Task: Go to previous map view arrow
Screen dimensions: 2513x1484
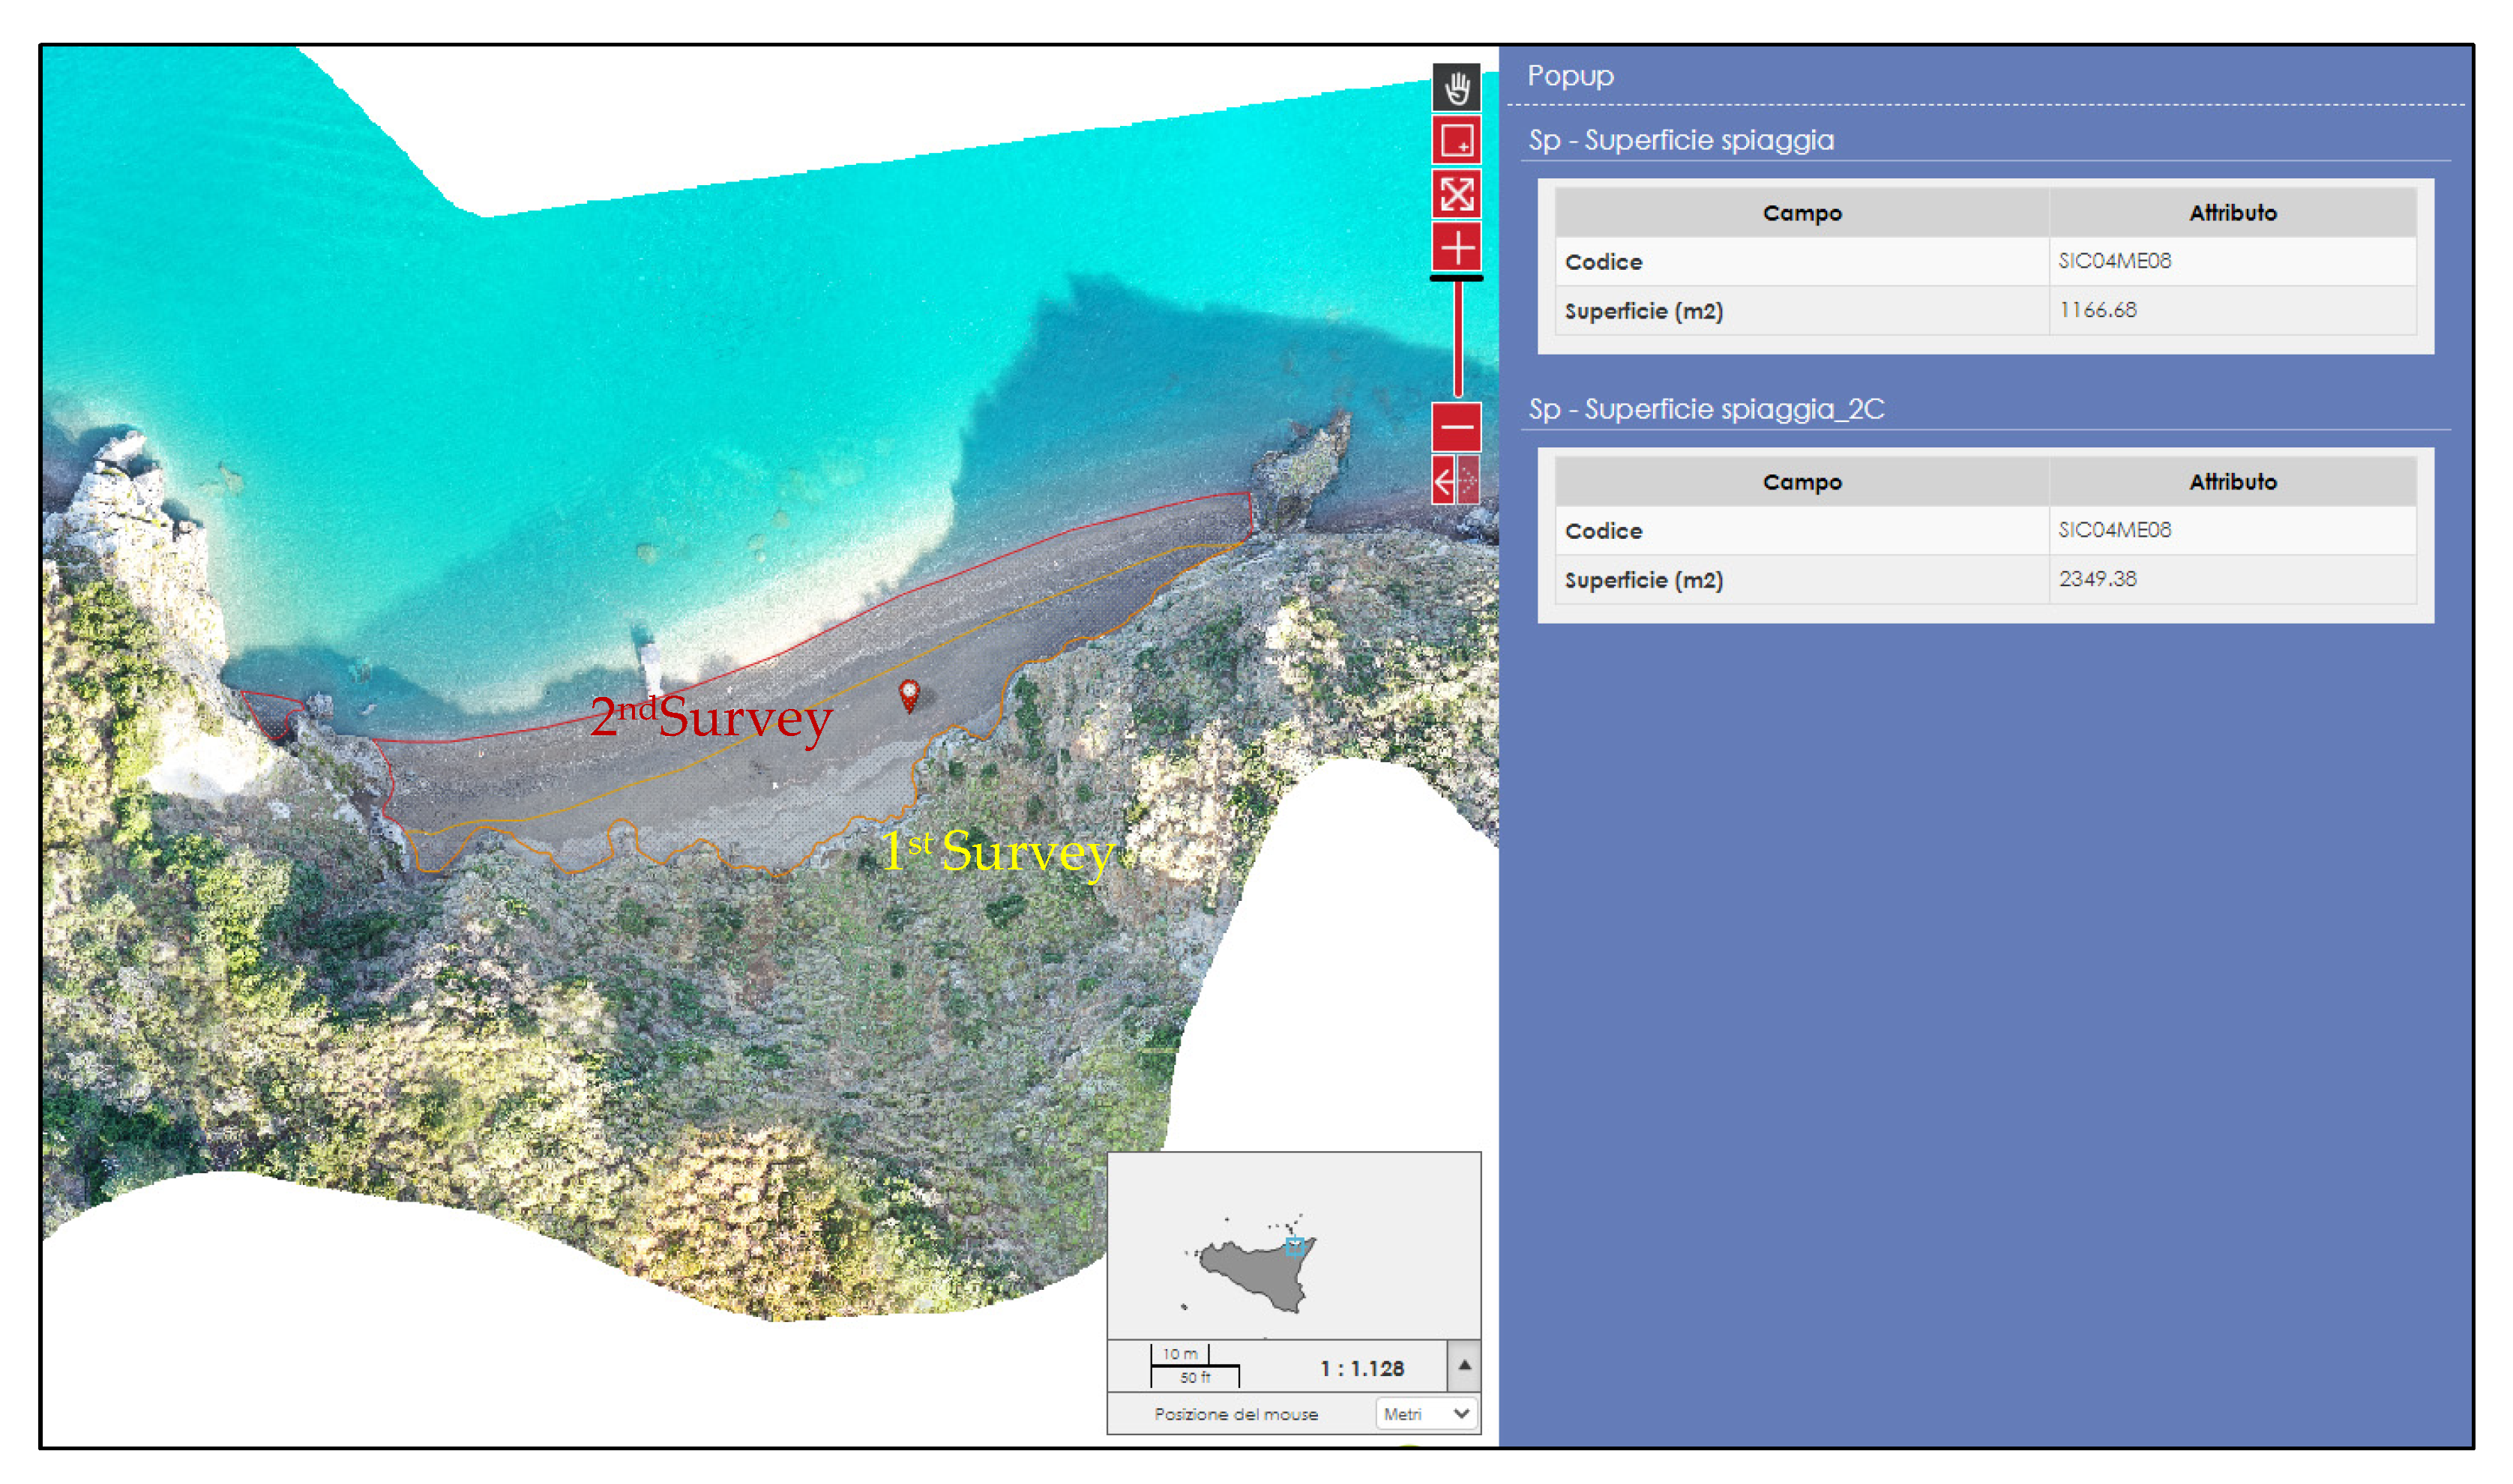Action: pos(1443,481)
